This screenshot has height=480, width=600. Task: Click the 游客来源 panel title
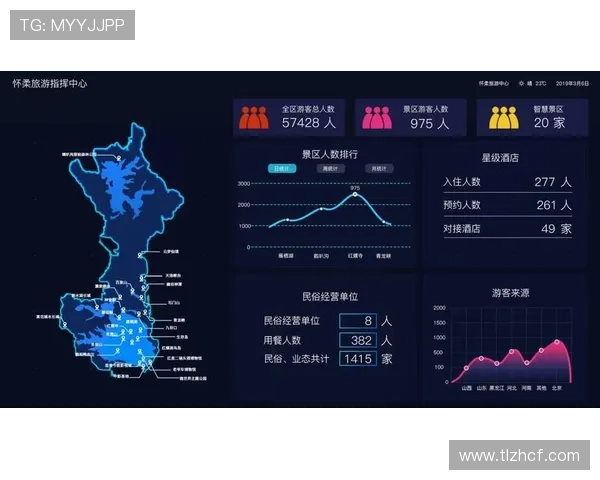(x=510, y=293)
